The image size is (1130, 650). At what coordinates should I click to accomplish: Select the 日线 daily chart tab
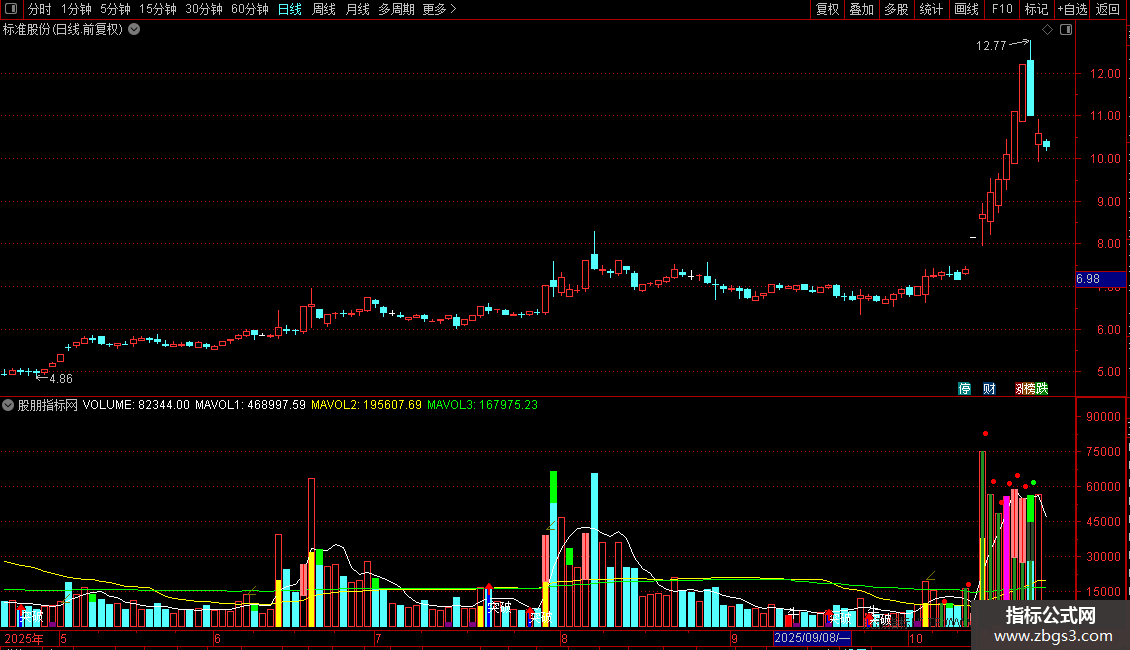pyautogui.click(x=290, y=9)
